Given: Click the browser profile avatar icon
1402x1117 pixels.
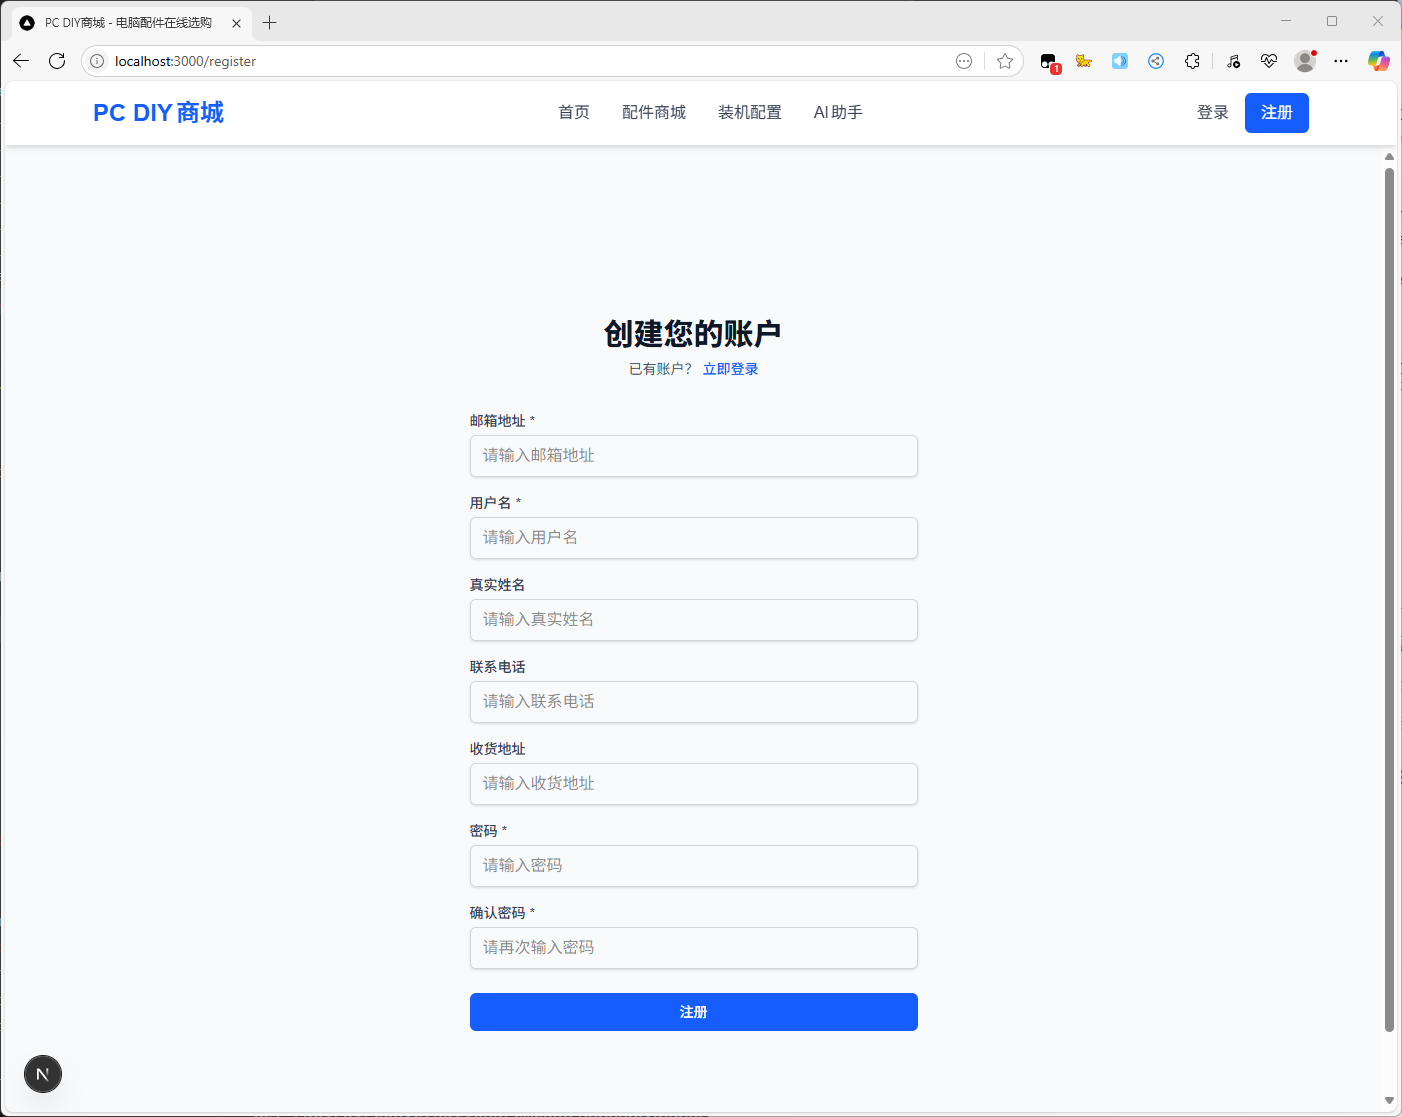Looking at the screenshot, I should [1305, 61].
